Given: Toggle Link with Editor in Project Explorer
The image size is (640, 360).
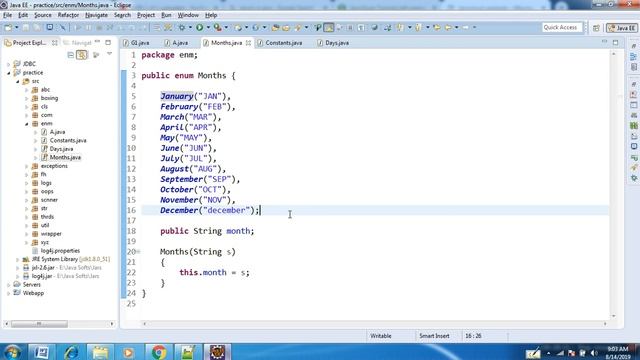Looking at the screenshot, I should tap(82, 55).
